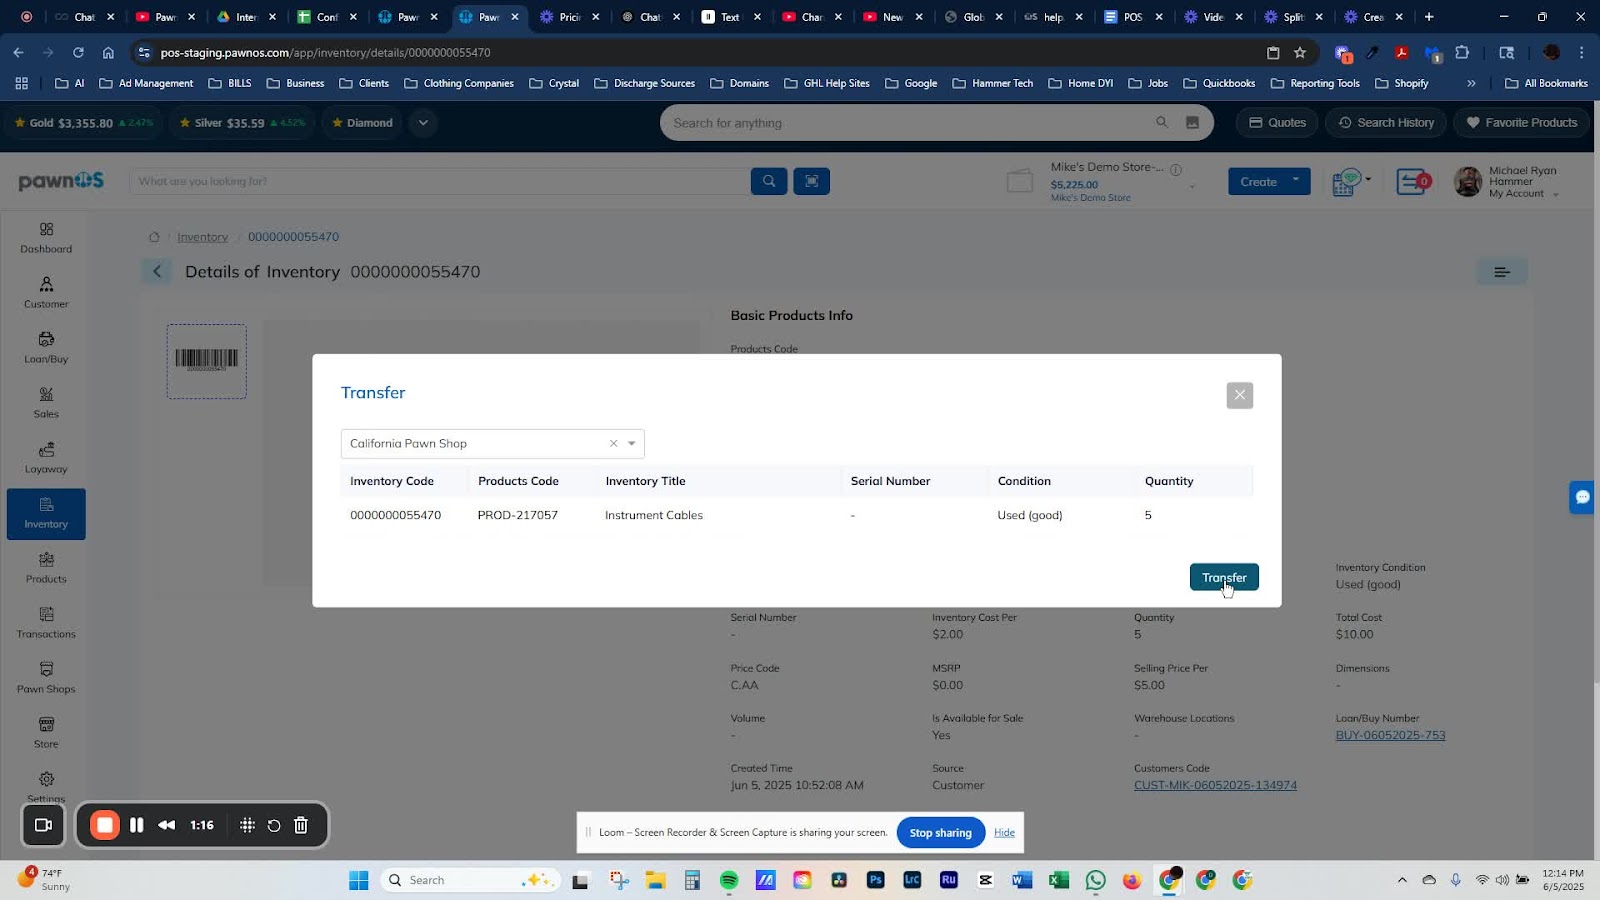
Task: Open Products section in sidebar
Action: (x=46, y=568)
